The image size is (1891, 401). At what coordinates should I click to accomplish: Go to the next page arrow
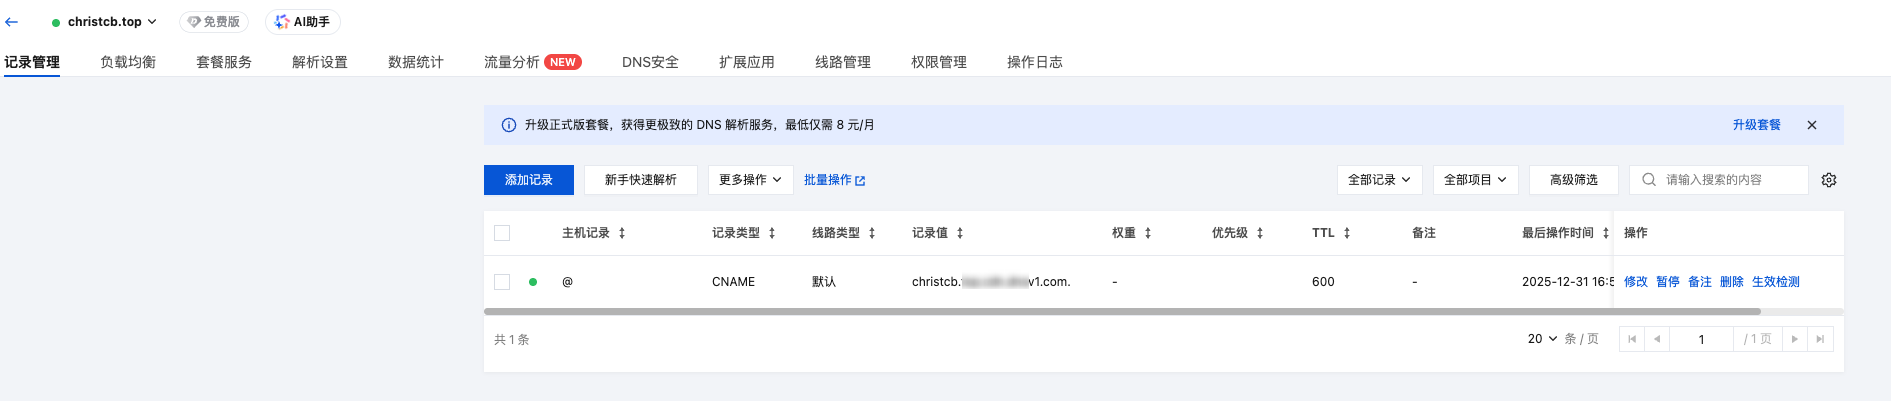(x=1795, y=339)
